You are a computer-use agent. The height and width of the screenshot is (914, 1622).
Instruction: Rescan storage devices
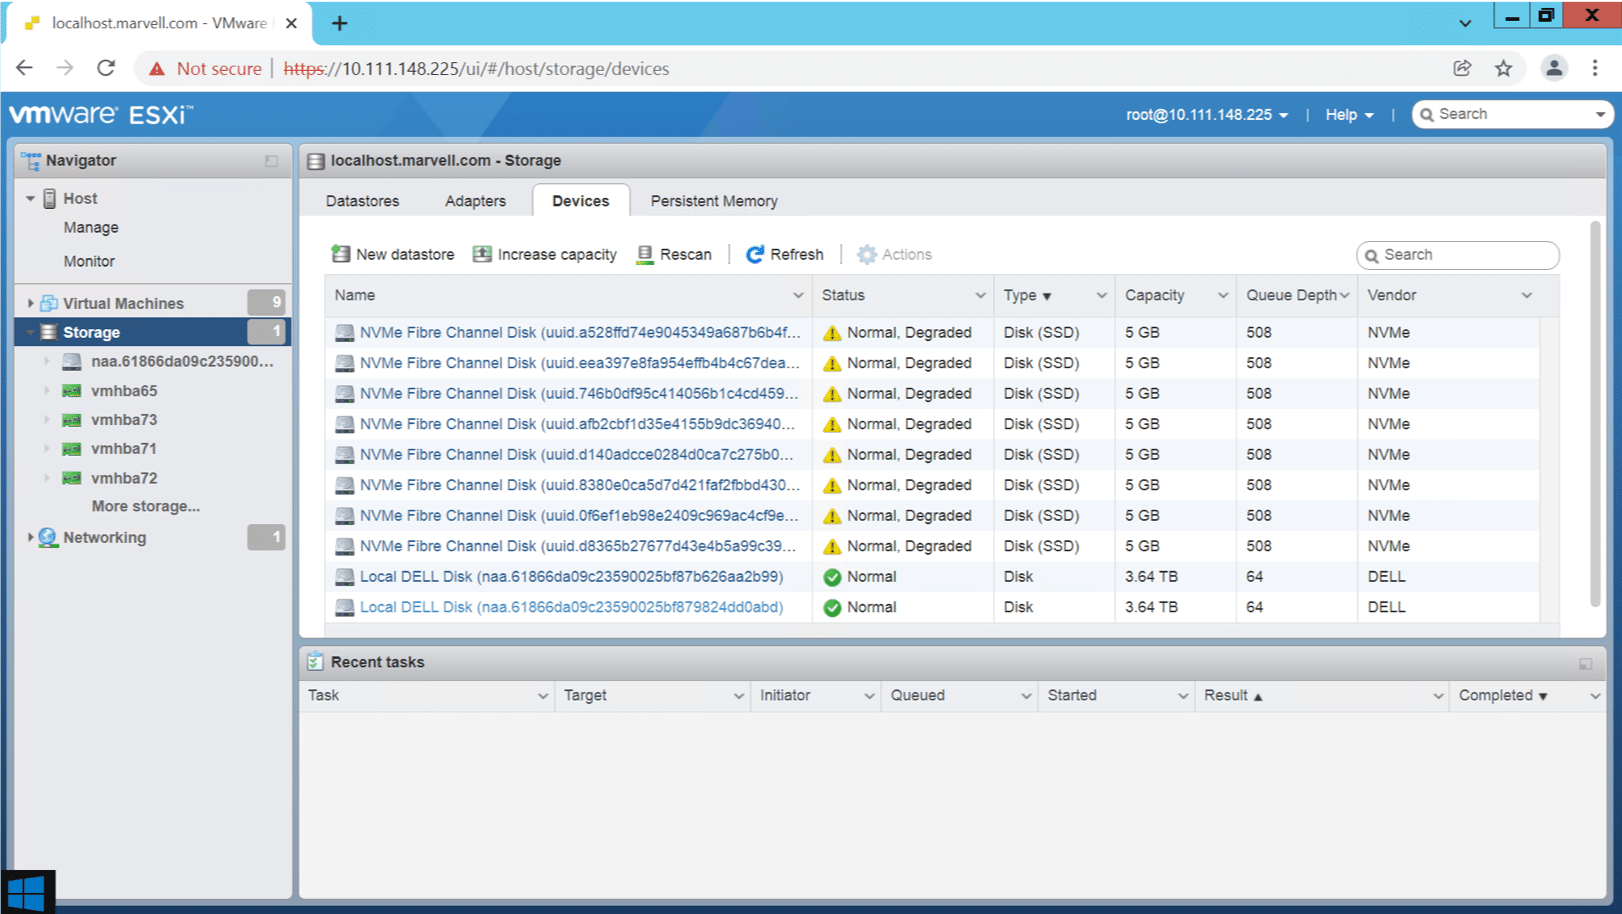coord(674,254)
